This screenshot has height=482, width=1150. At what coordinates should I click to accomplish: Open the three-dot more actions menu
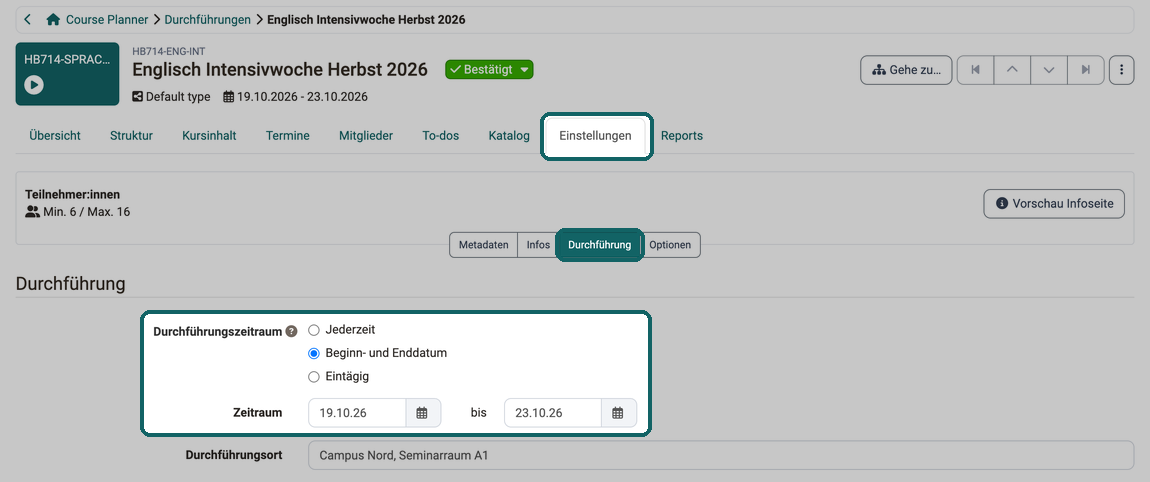tap(1121, 70)
